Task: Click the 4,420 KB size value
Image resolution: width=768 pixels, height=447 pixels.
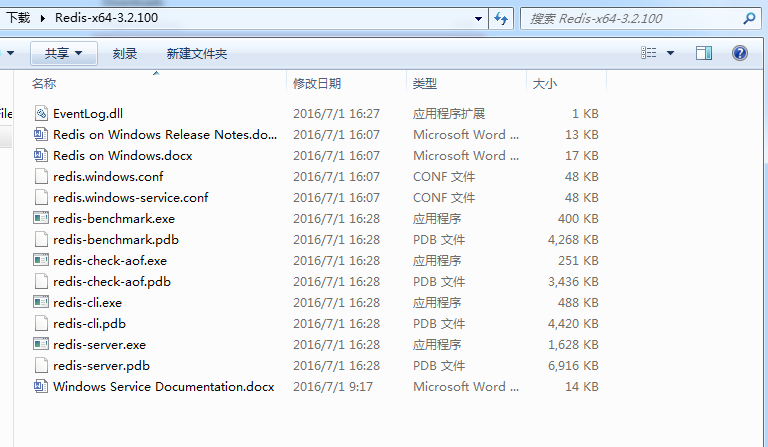Action: pos(573,324)
